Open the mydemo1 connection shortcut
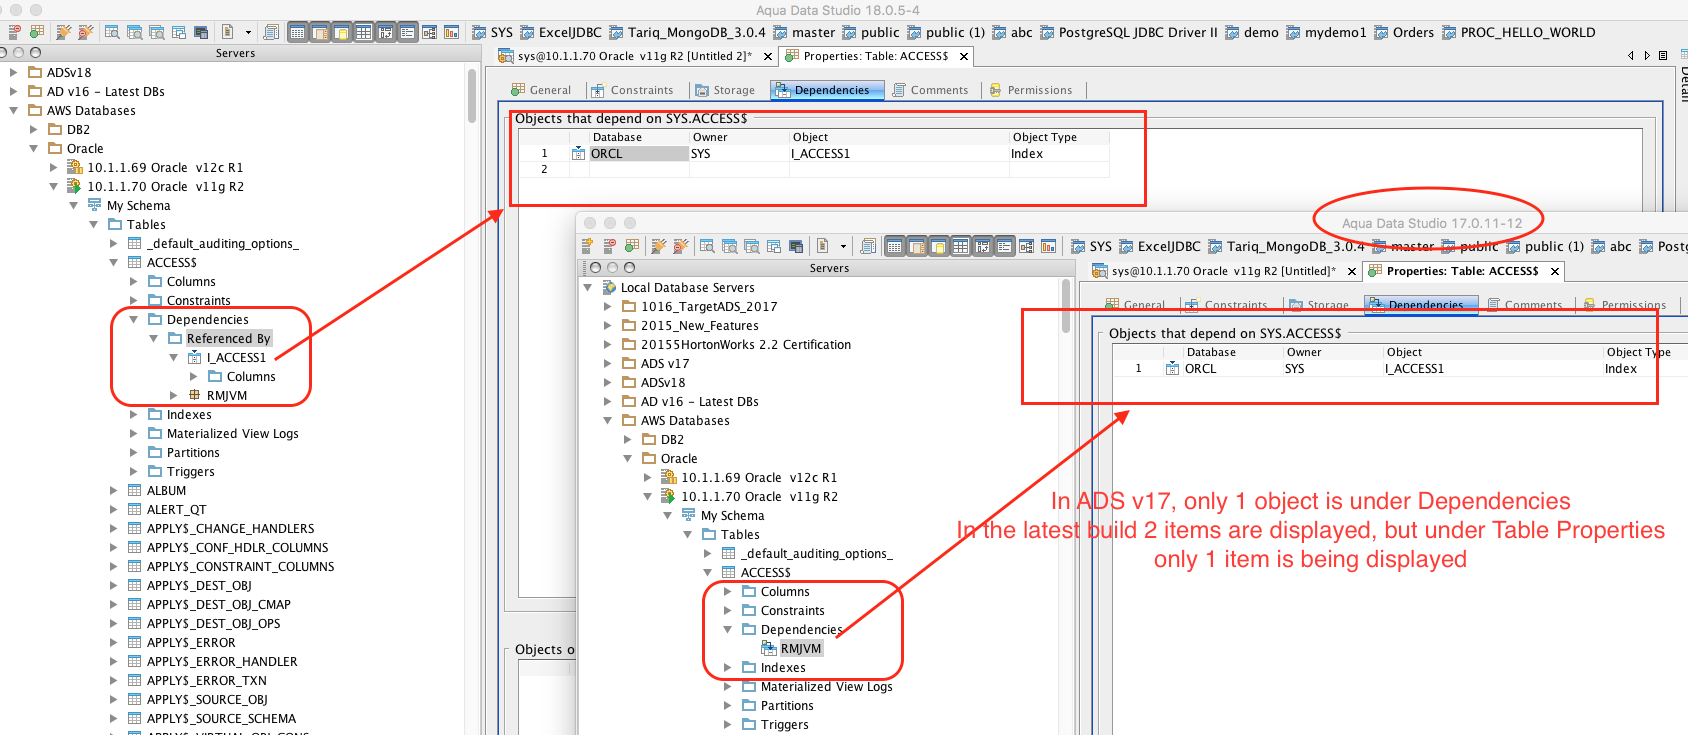 point(1326,33)
